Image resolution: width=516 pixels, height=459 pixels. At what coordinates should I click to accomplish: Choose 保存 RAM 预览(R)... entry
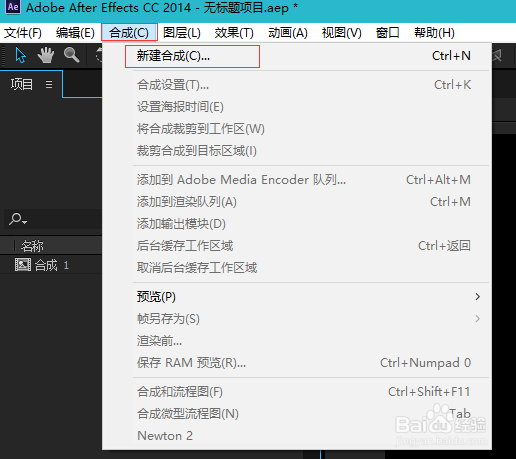(297, 363)
